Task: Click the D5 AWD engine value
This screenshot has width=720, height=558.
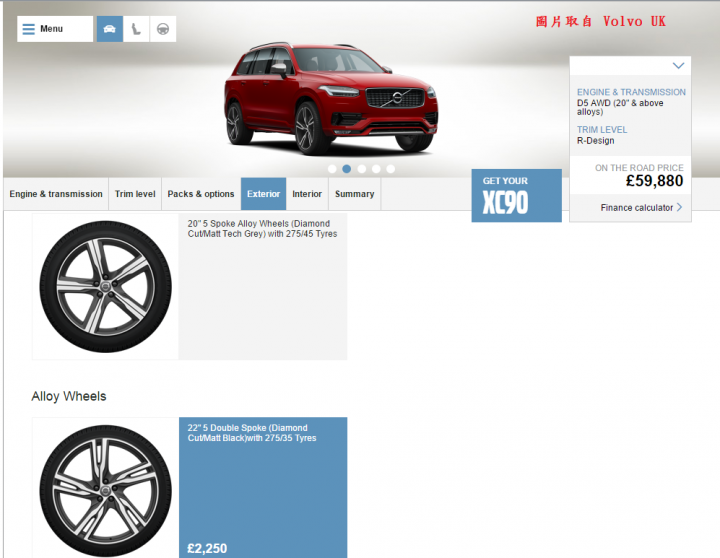Action: click(620, 107)
